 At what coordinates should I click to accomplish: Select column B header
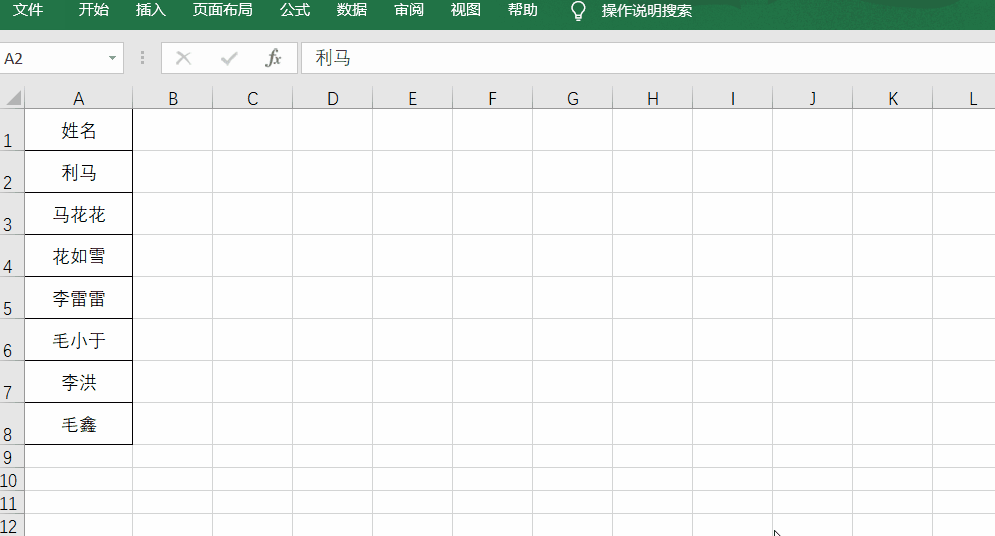click(x=173, y=98)
